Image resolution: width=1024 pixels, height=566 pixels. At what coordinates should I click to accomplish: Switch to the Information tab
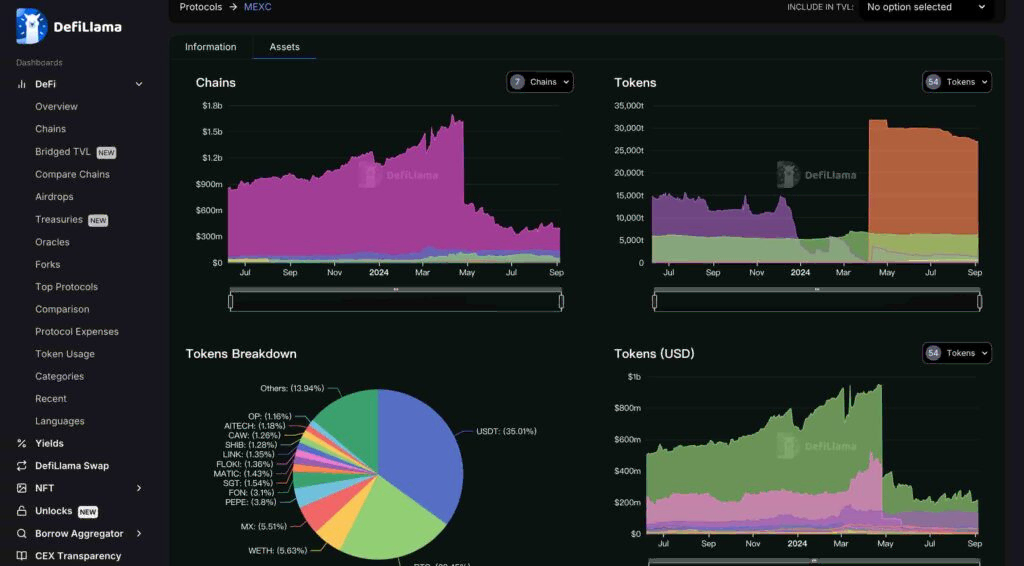pos(210,47)
